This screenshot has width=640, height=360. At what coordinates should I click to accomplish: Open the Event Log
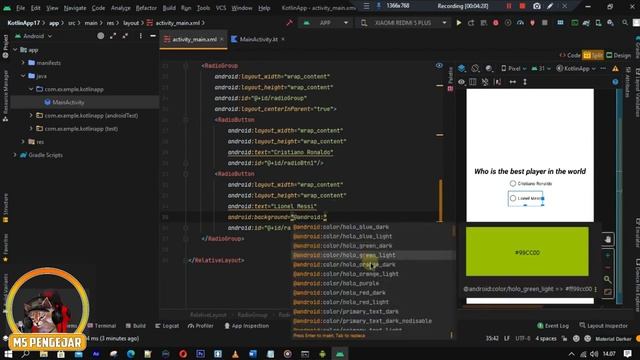[x=553, y=326]
